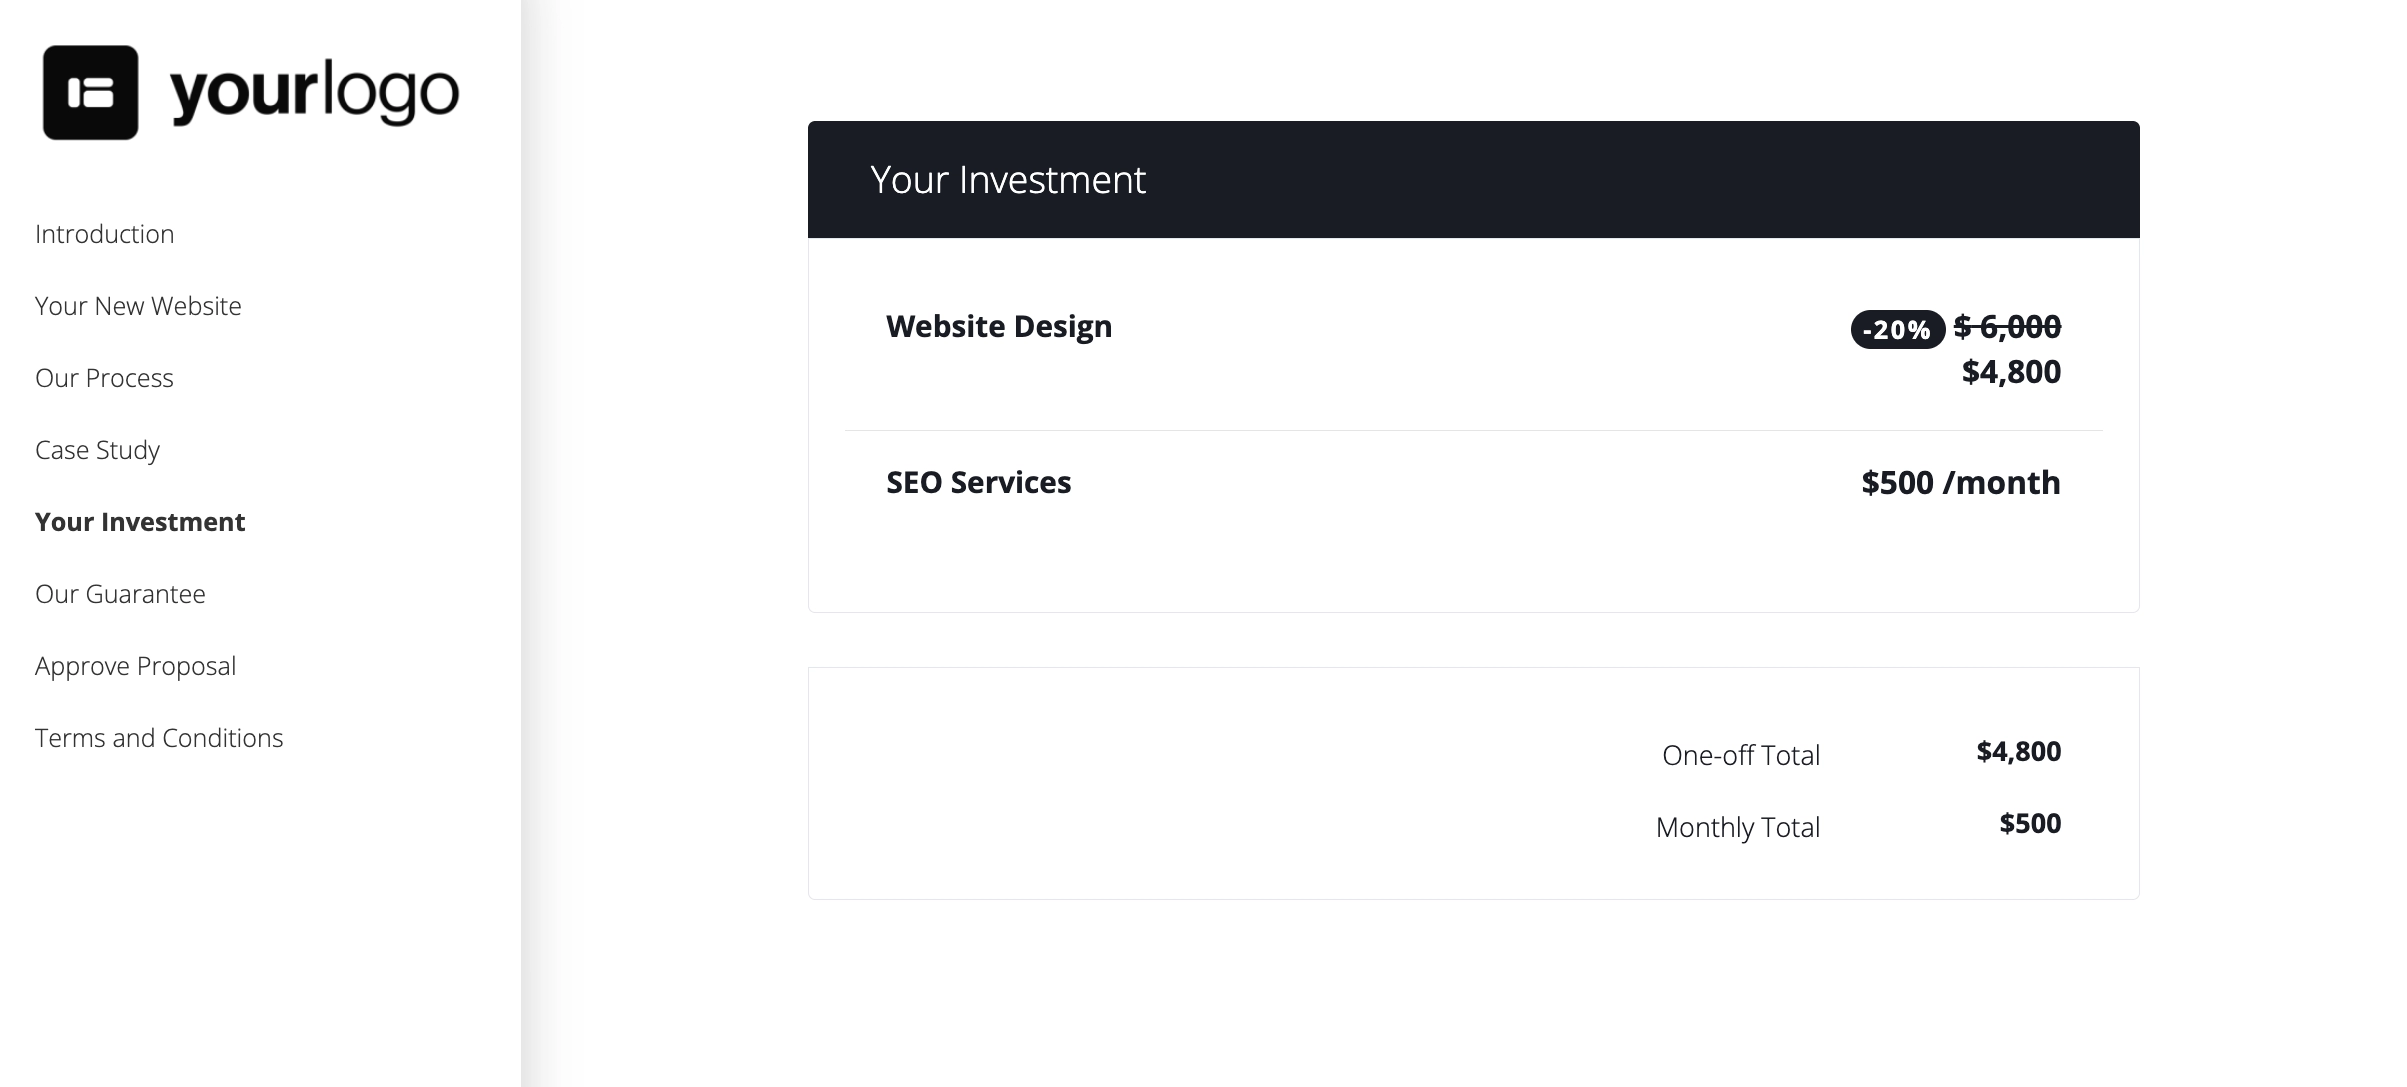This screenshot has width=2407, height=1087.
Task: Click the Website Design line item
Action: tap(999, 326)
